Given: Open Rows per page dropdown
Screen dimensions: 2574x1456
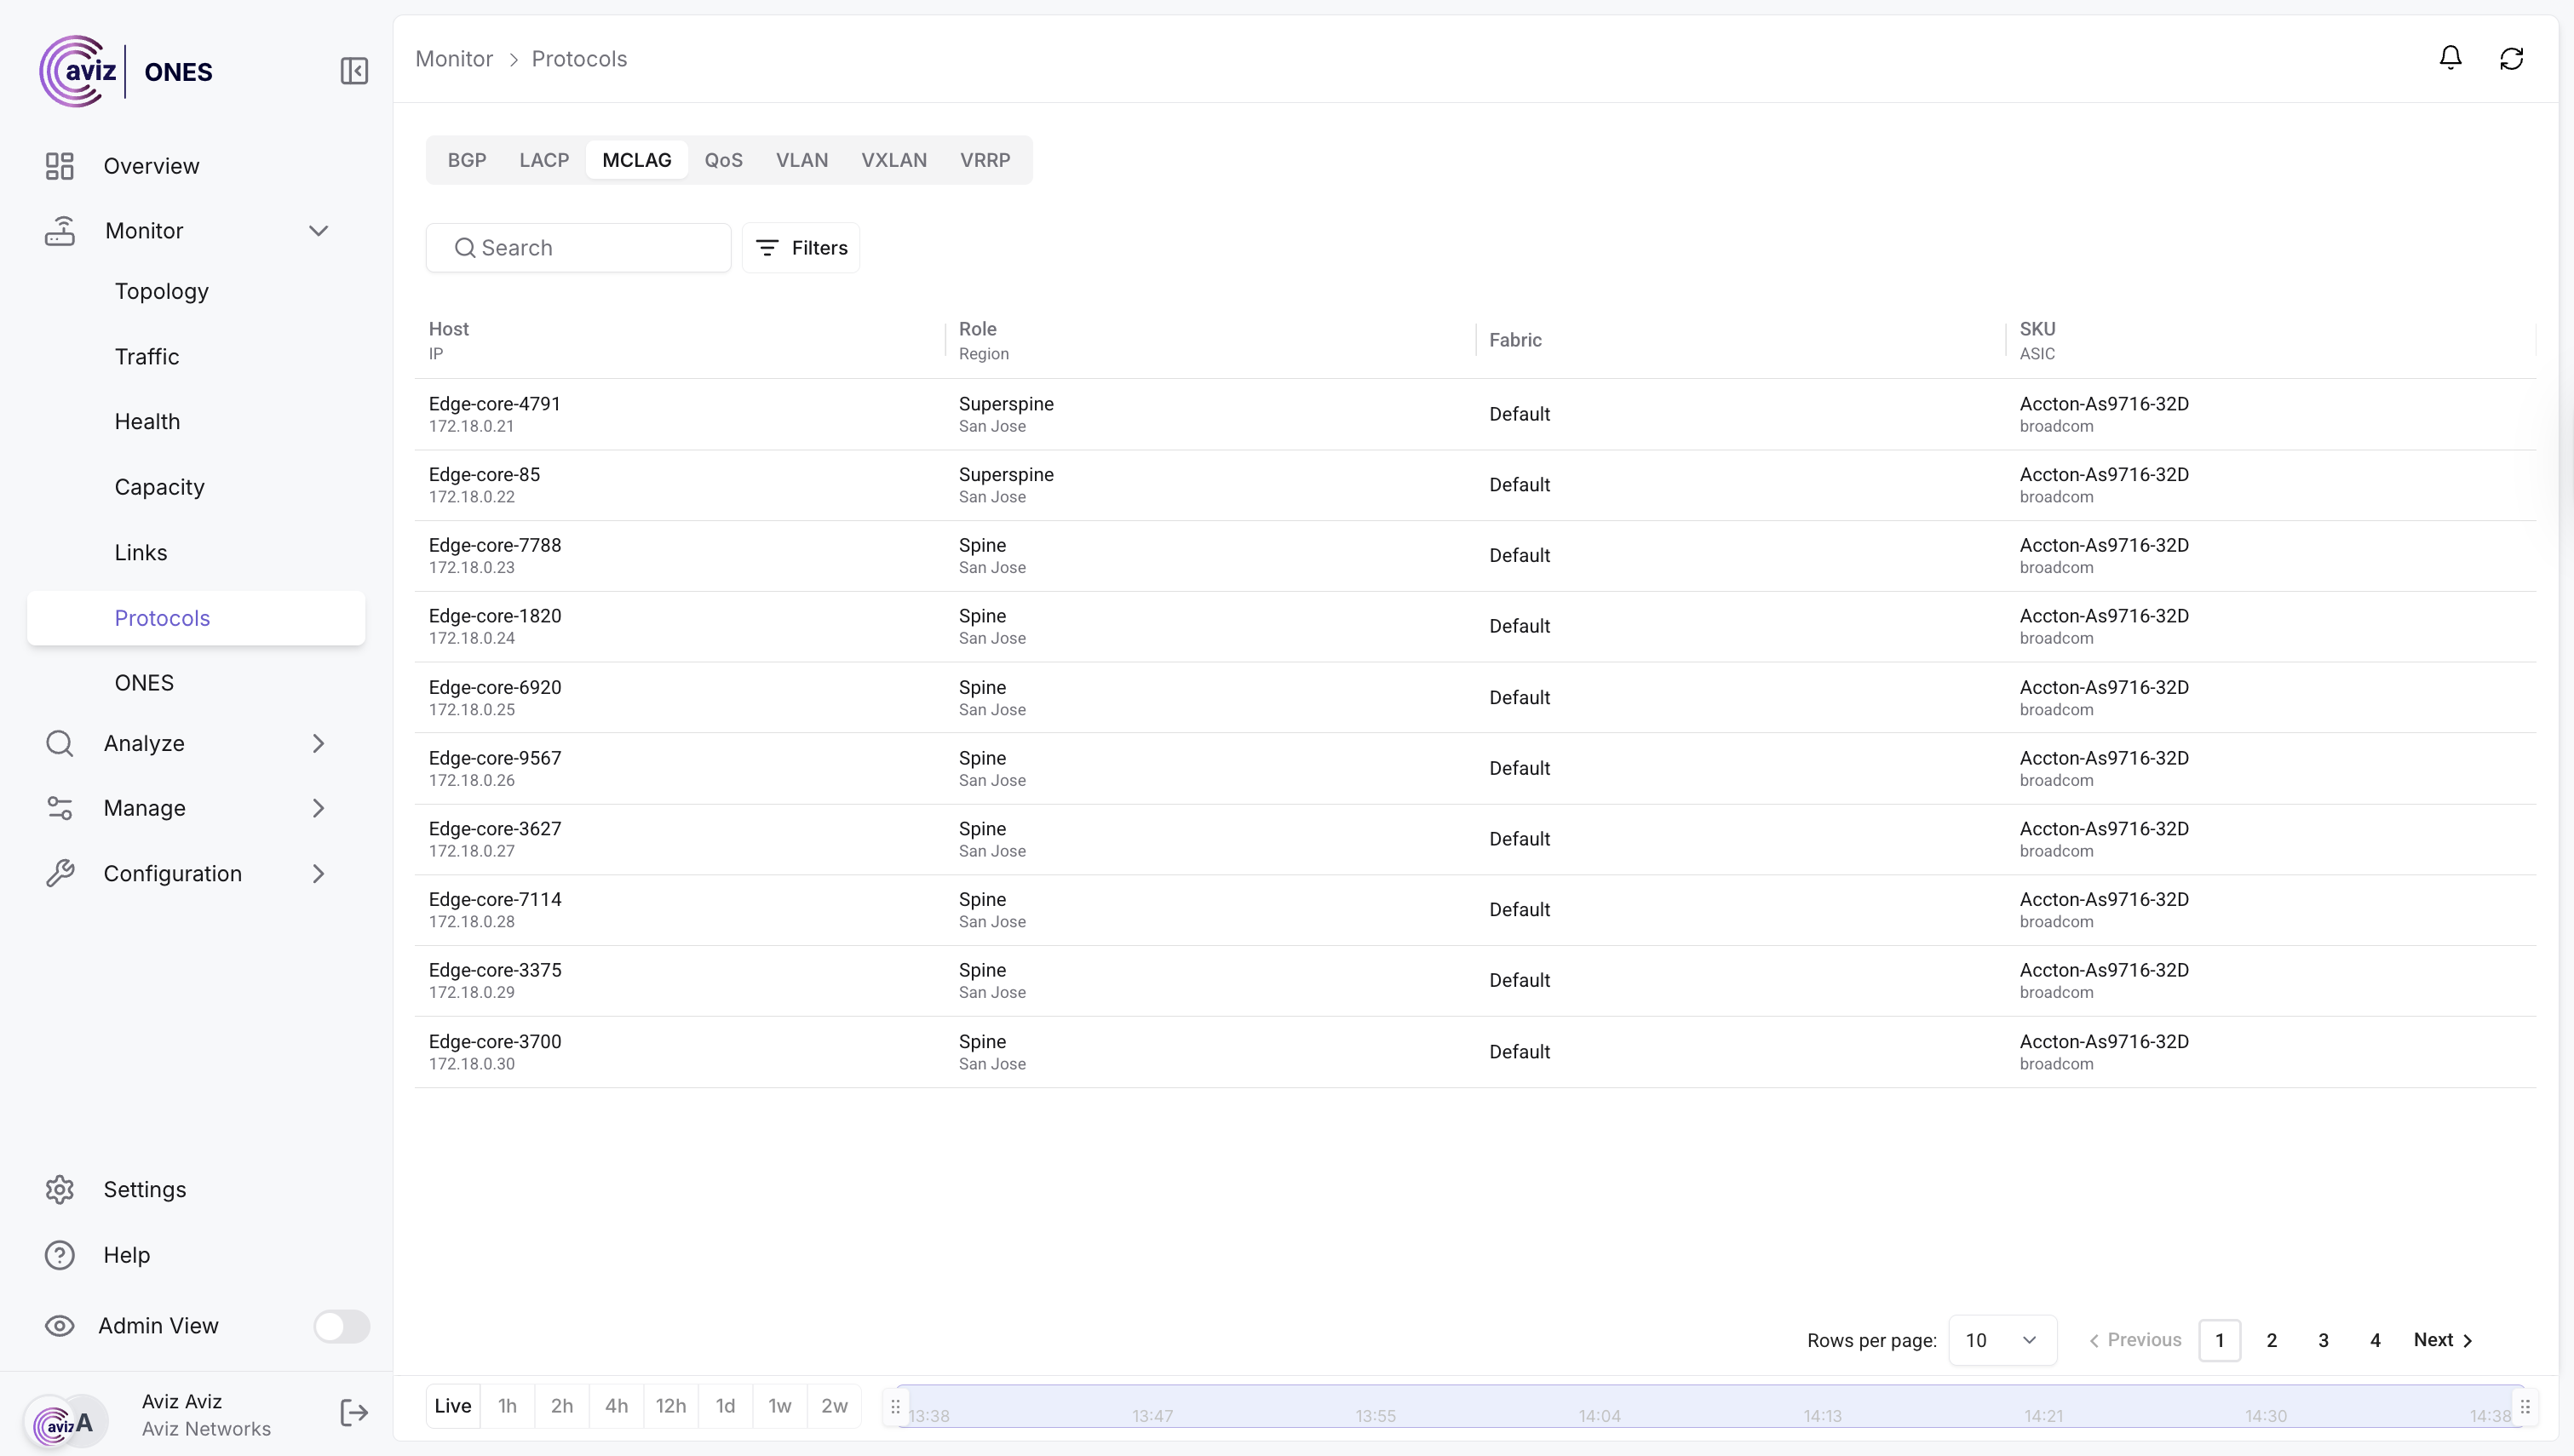Looking at the screenshot, I should [x=2001, y=1340].
